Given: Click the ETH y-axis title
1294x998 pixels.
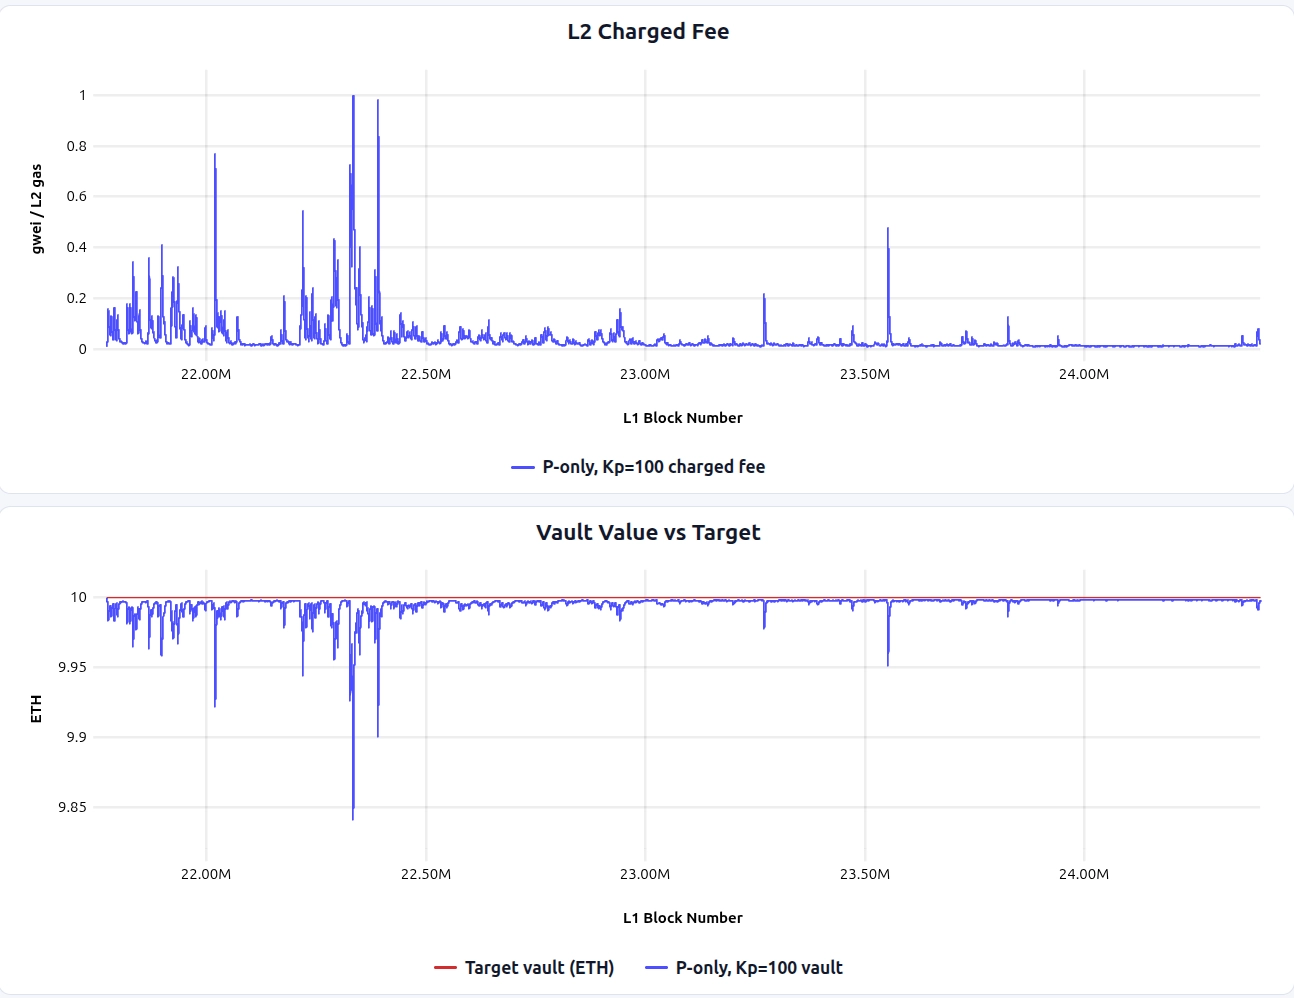Looking at the screenshot, I should click(x=37, y=709).
